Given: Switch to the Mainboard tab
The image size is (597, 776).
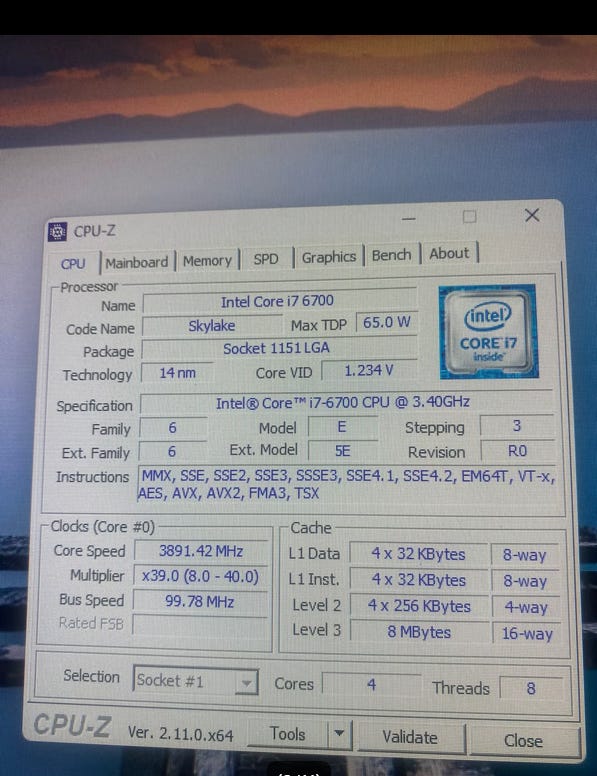Looking at the screenshot, I should 137,262.
